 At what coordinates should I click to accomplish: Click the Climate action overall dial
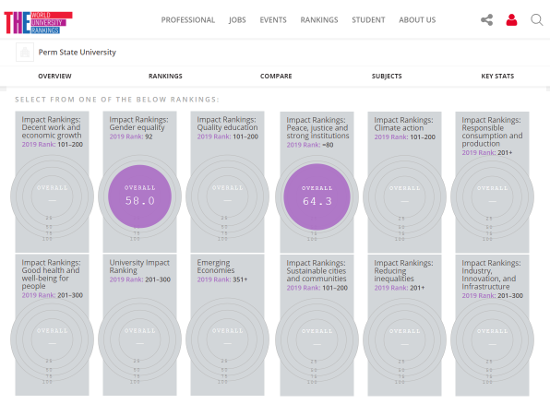tap(404, 197)
